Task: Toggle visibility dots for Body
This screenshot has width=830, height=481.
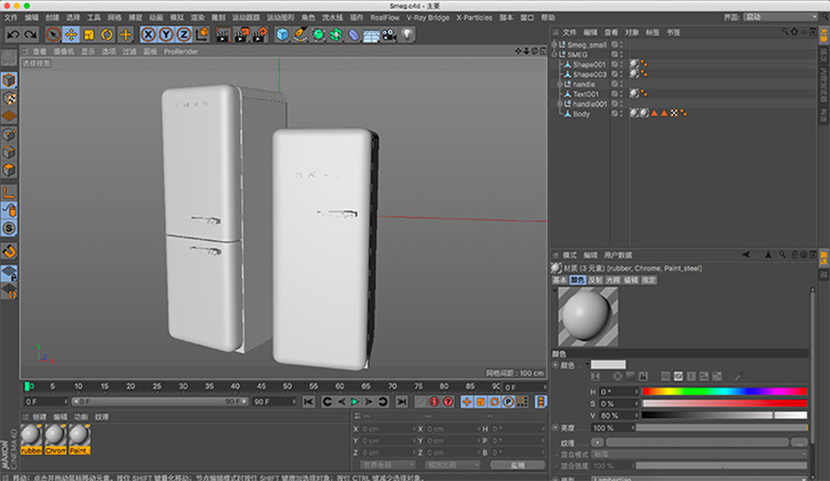Action: click(621, 113)
